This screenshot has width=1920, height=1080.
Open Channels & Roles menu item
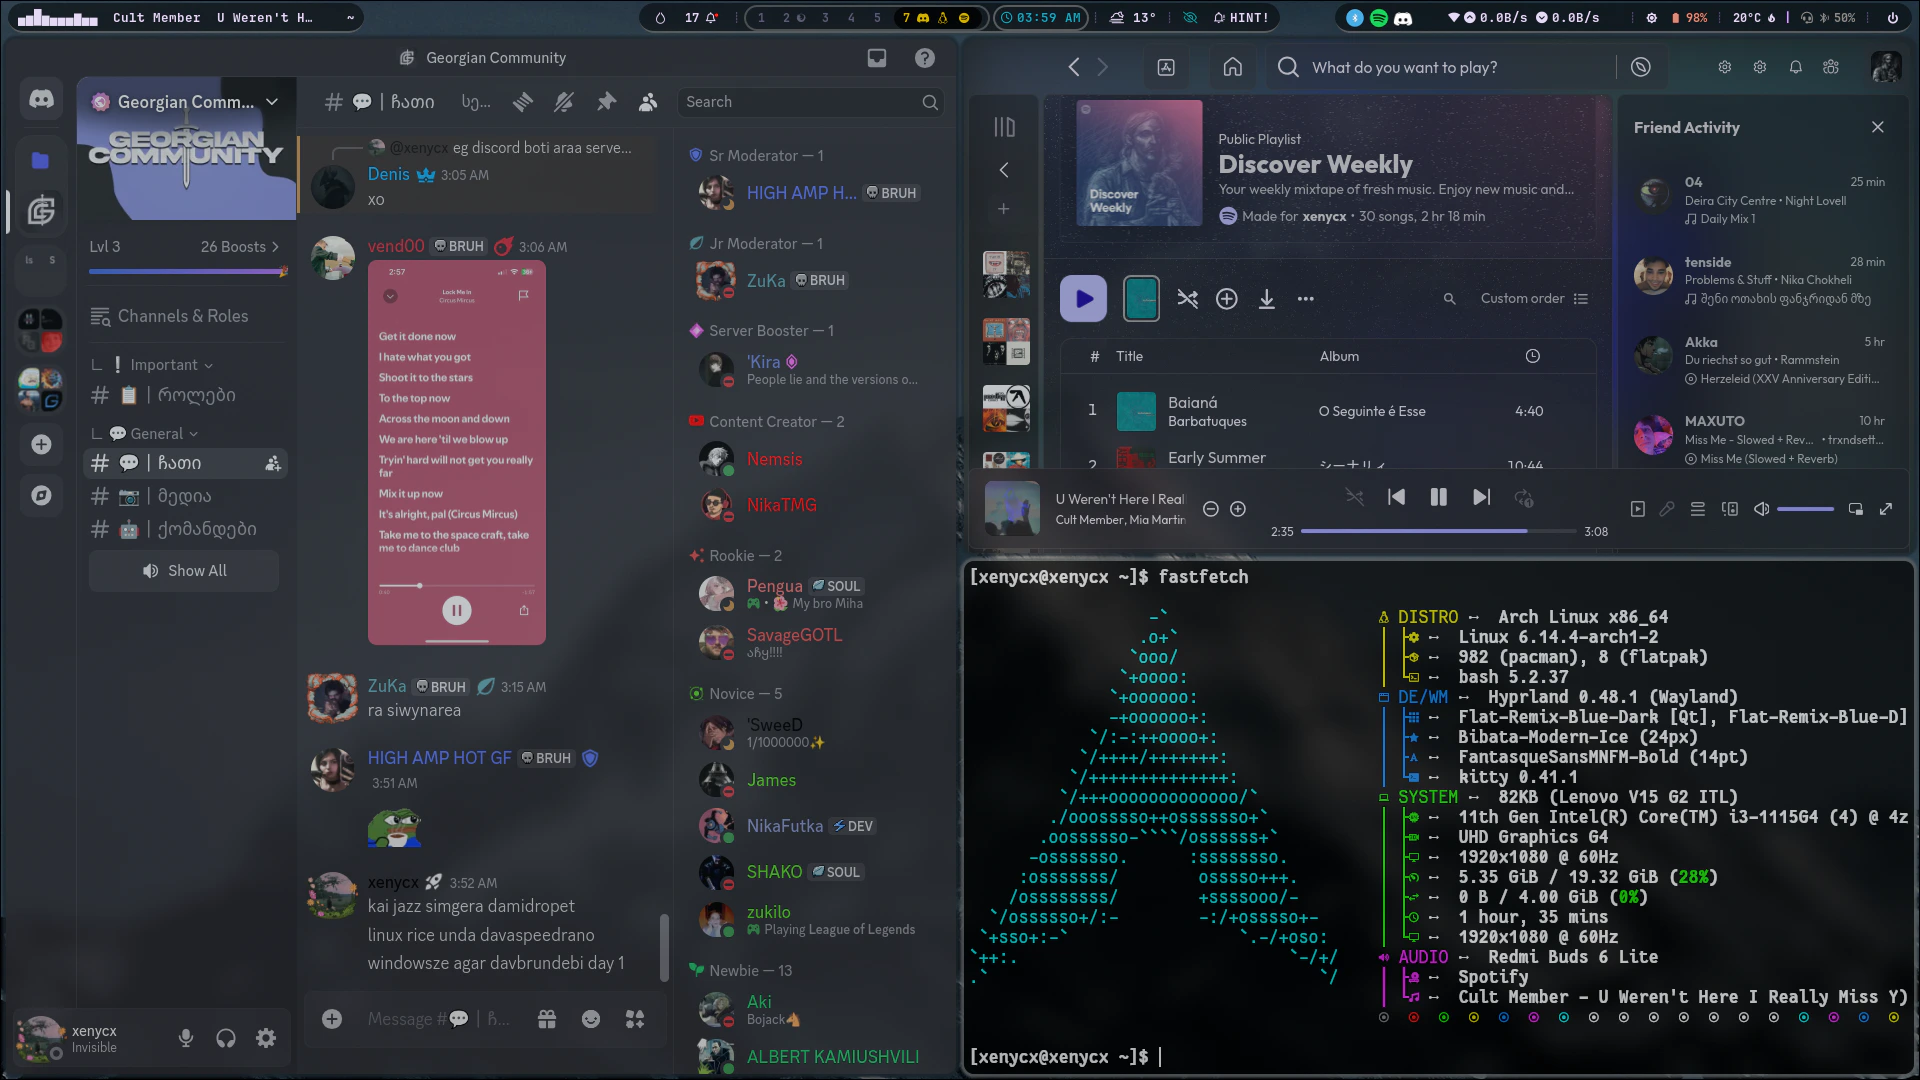(182, 316)
